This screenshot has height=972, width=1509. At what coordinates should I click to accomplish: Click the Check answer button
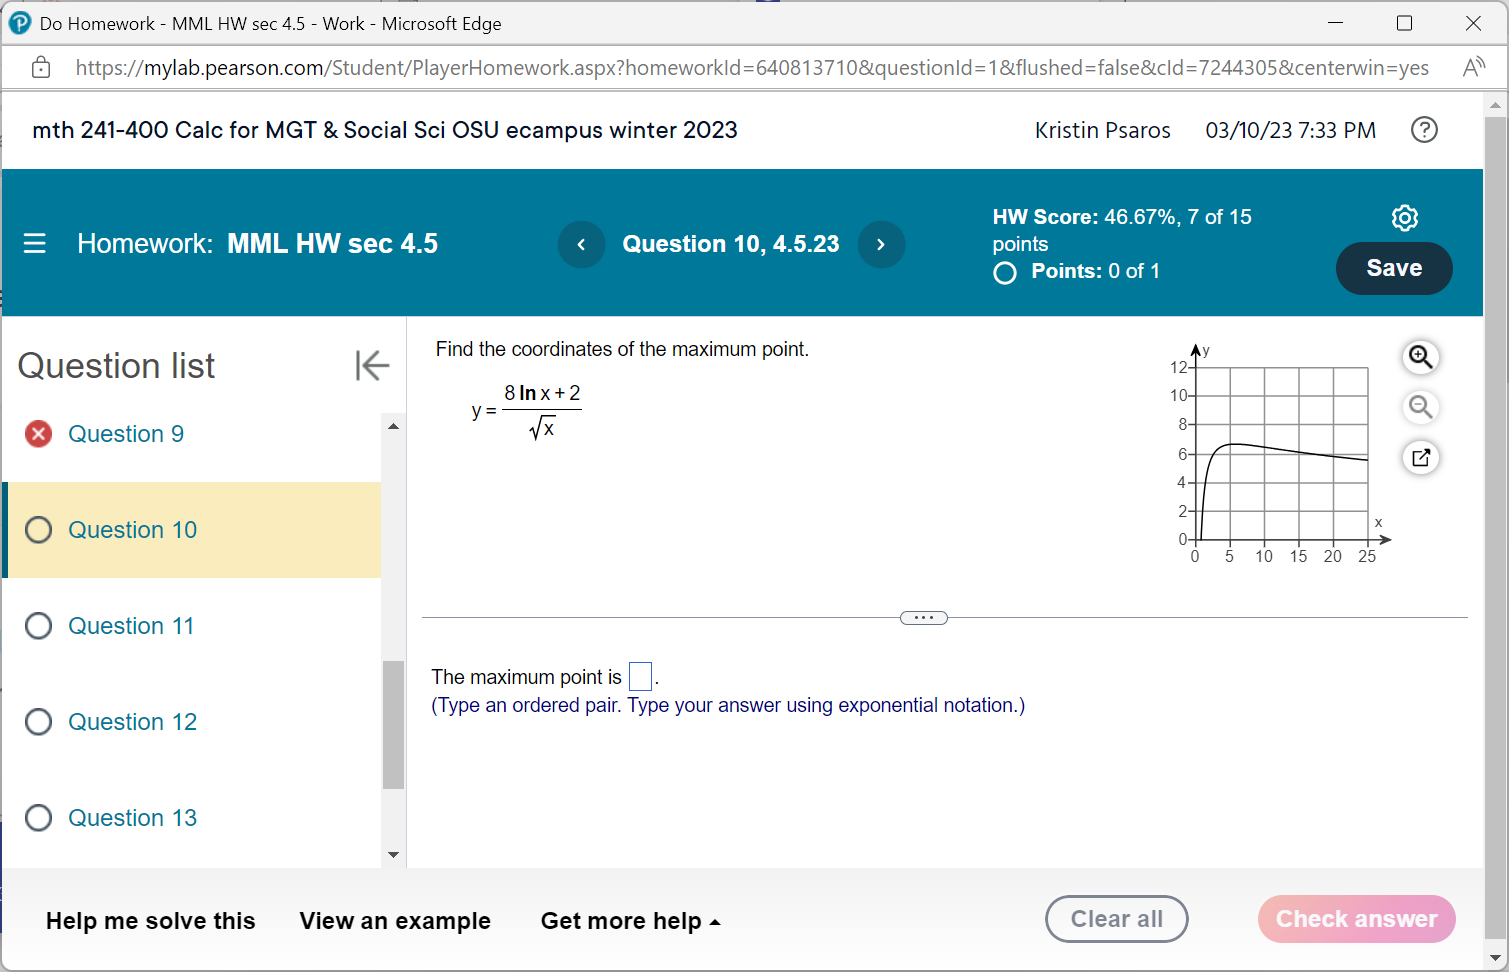coord(1356,919)
